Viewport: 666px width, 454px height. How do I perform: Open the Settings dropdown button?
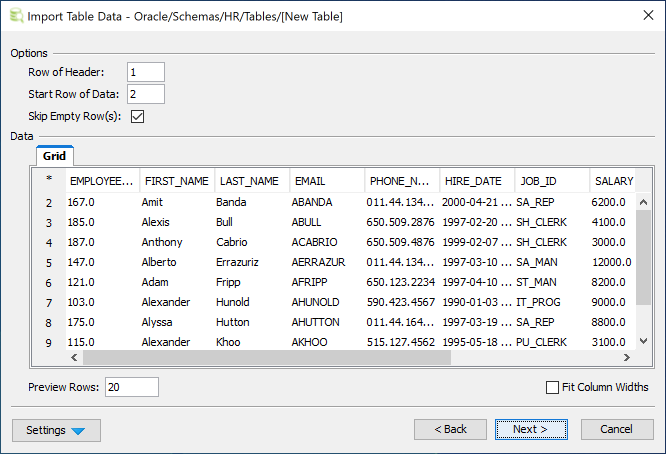56,430
